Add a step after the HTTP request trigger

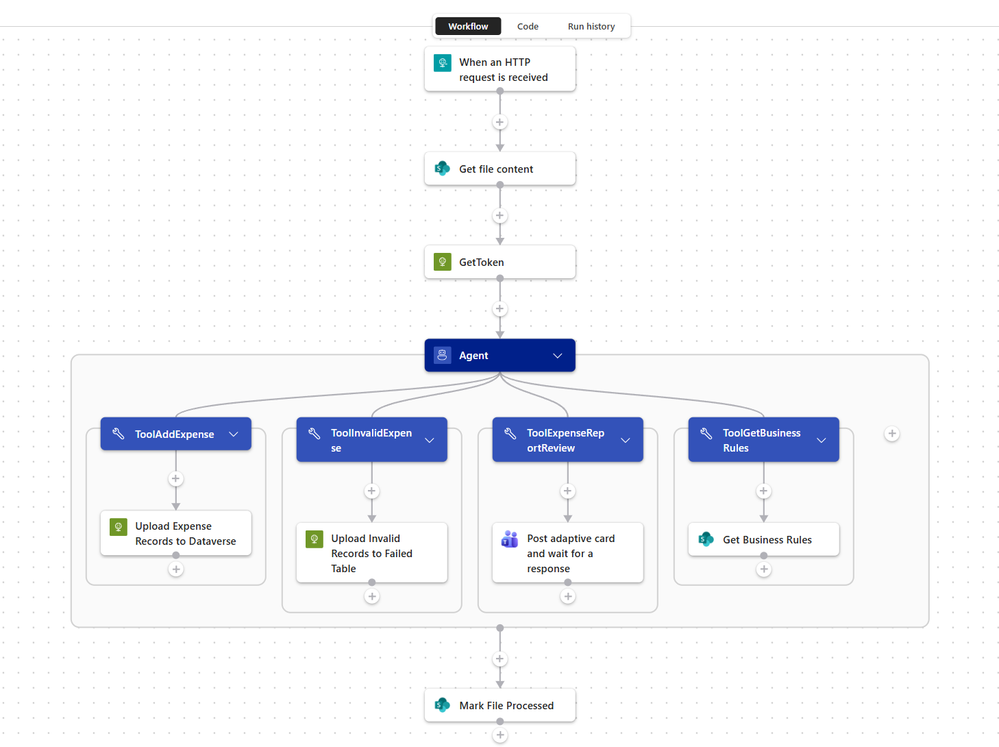500,122
